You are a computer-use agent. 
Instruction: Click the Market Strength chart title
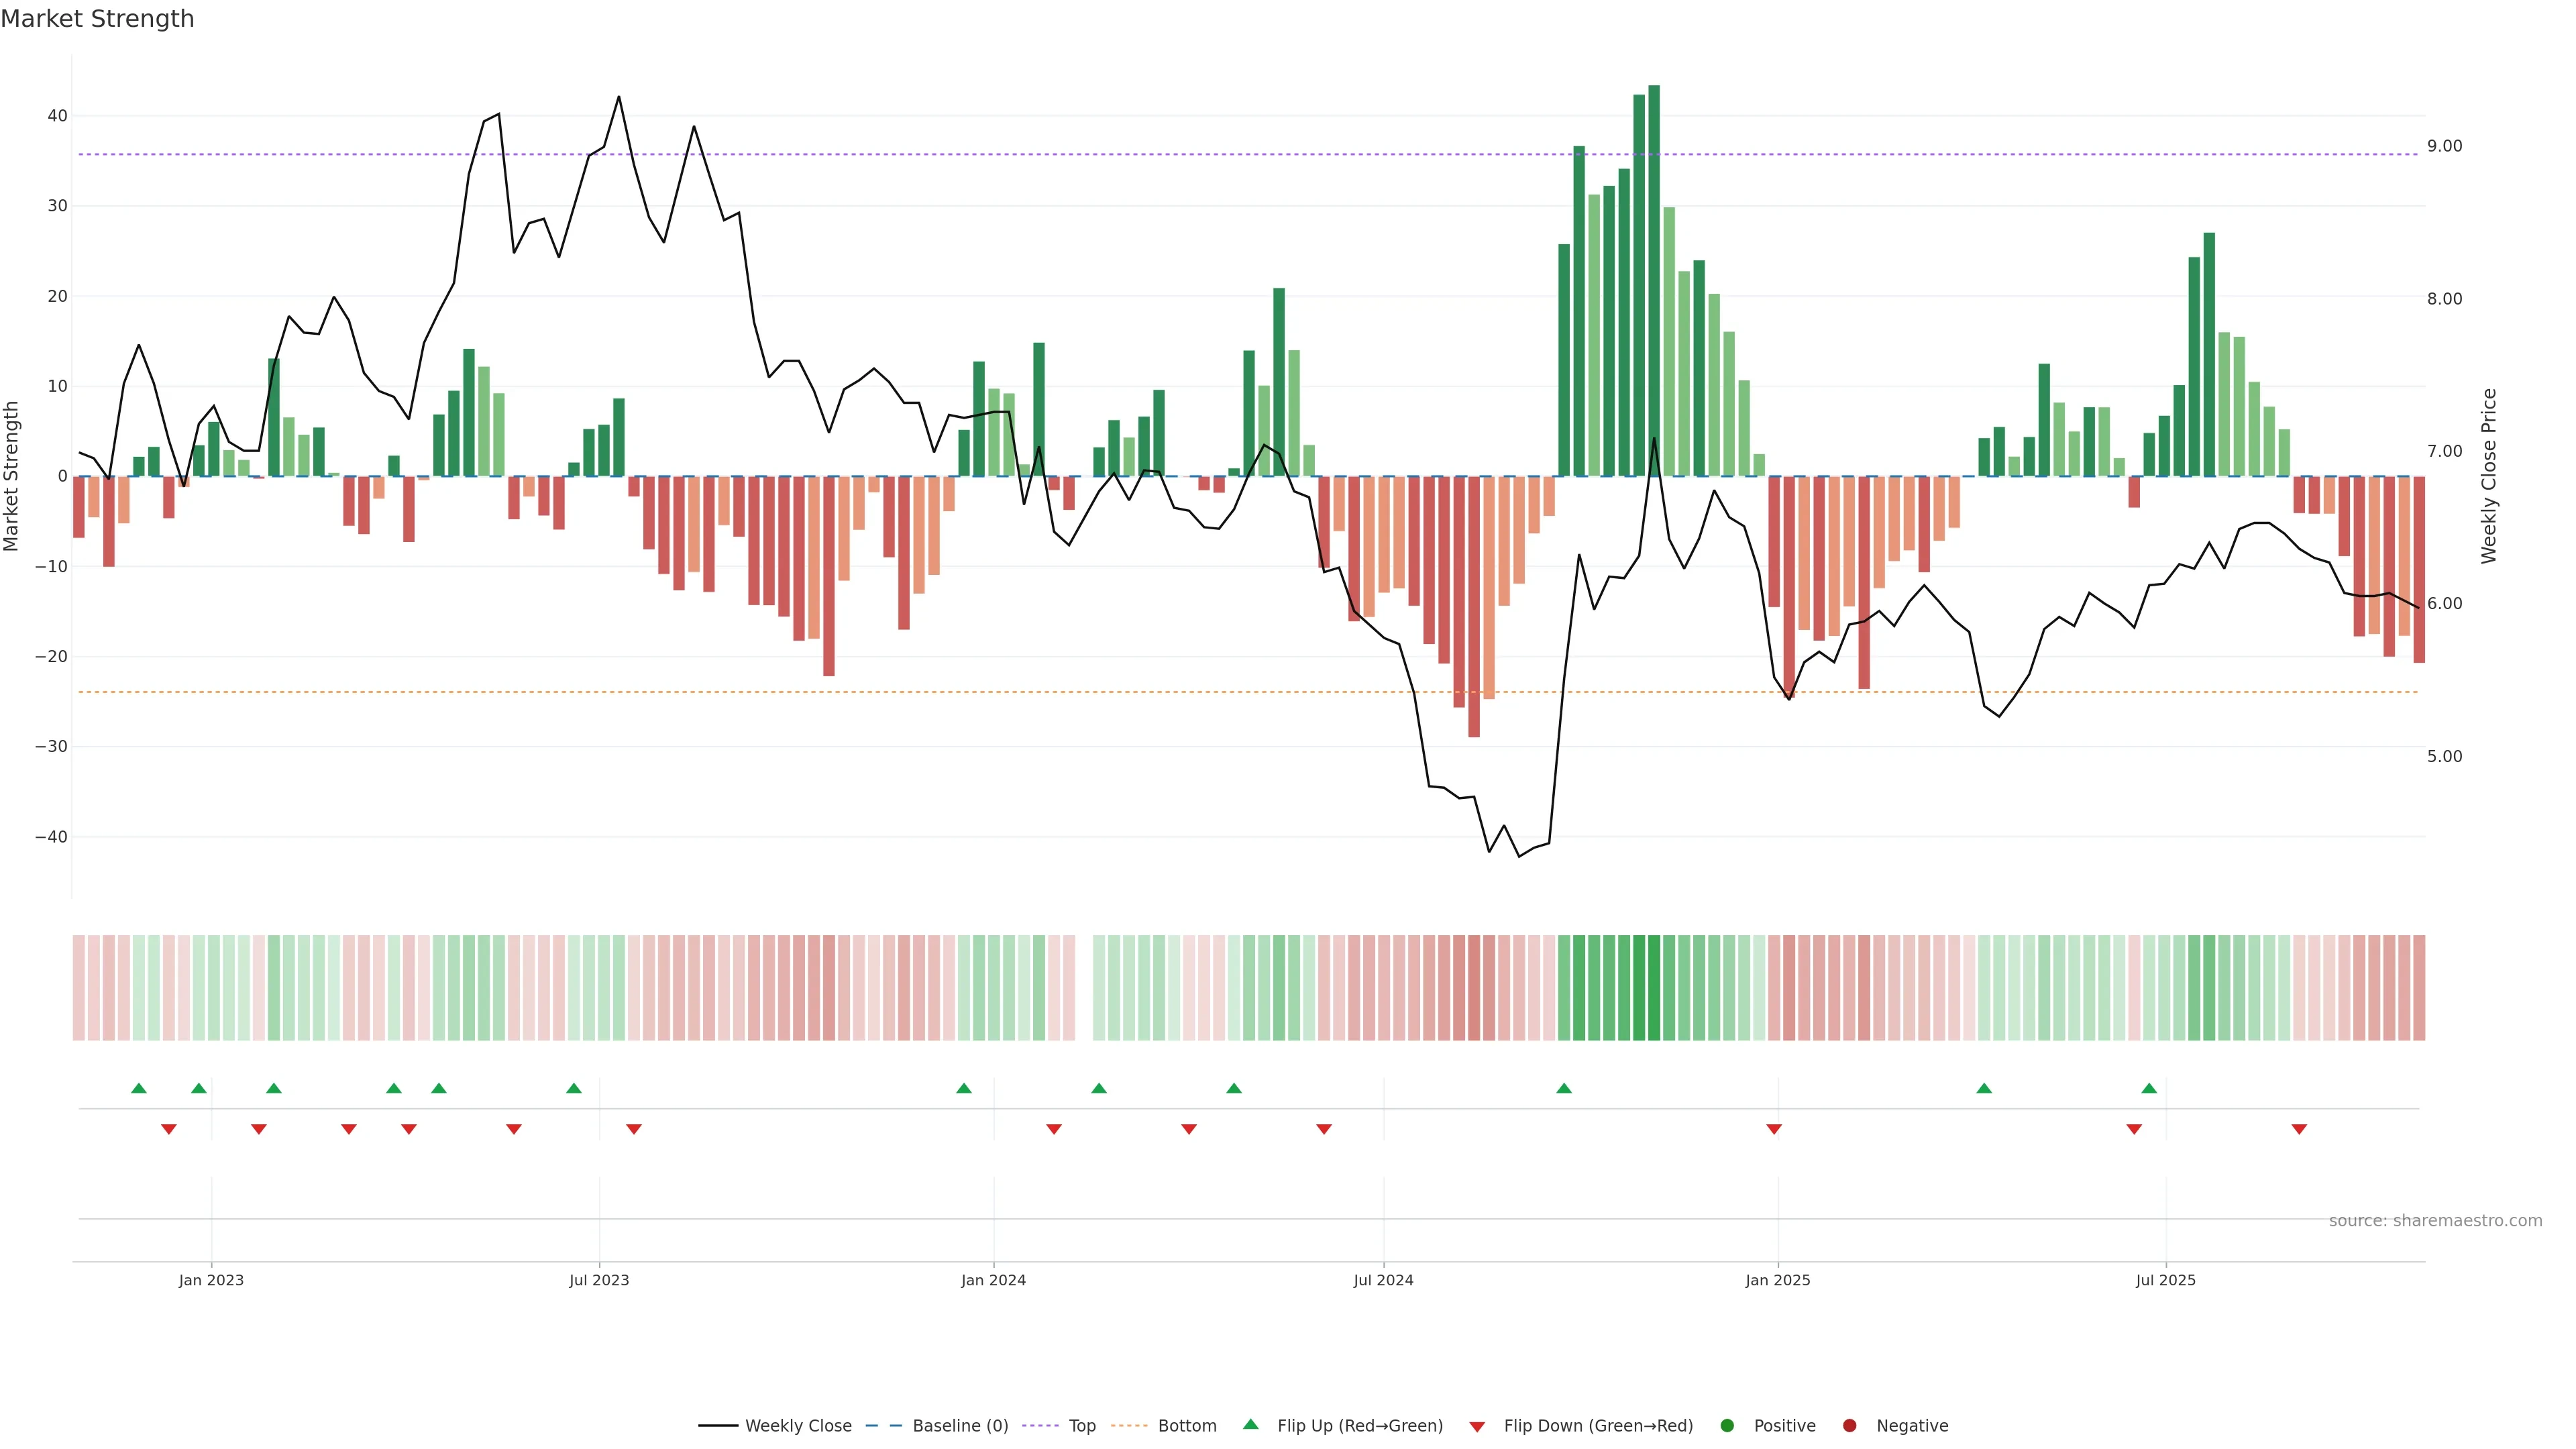pos(97,19)
